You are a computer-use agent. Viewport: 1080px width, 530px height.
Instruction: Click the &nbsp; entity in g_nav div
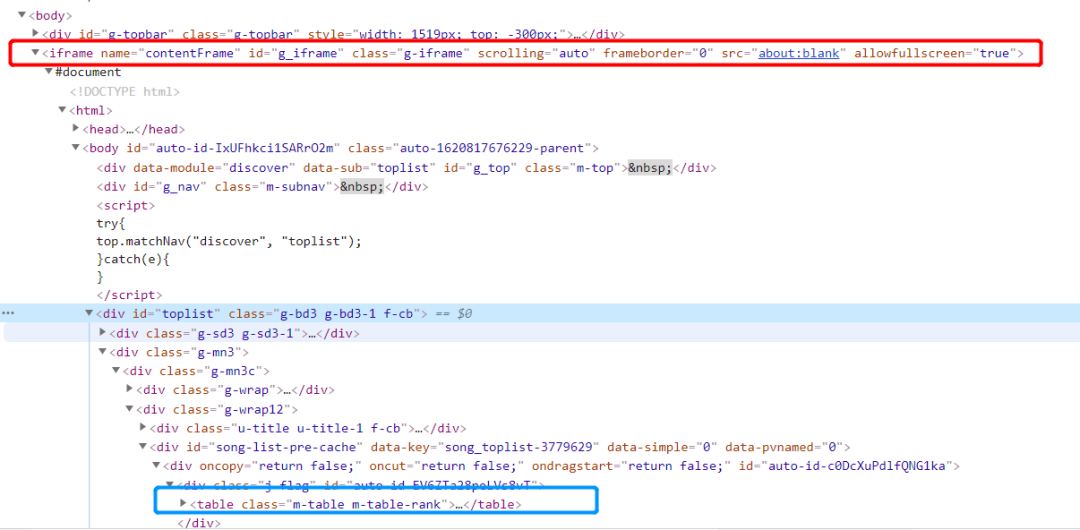click(x=362, y=187)
